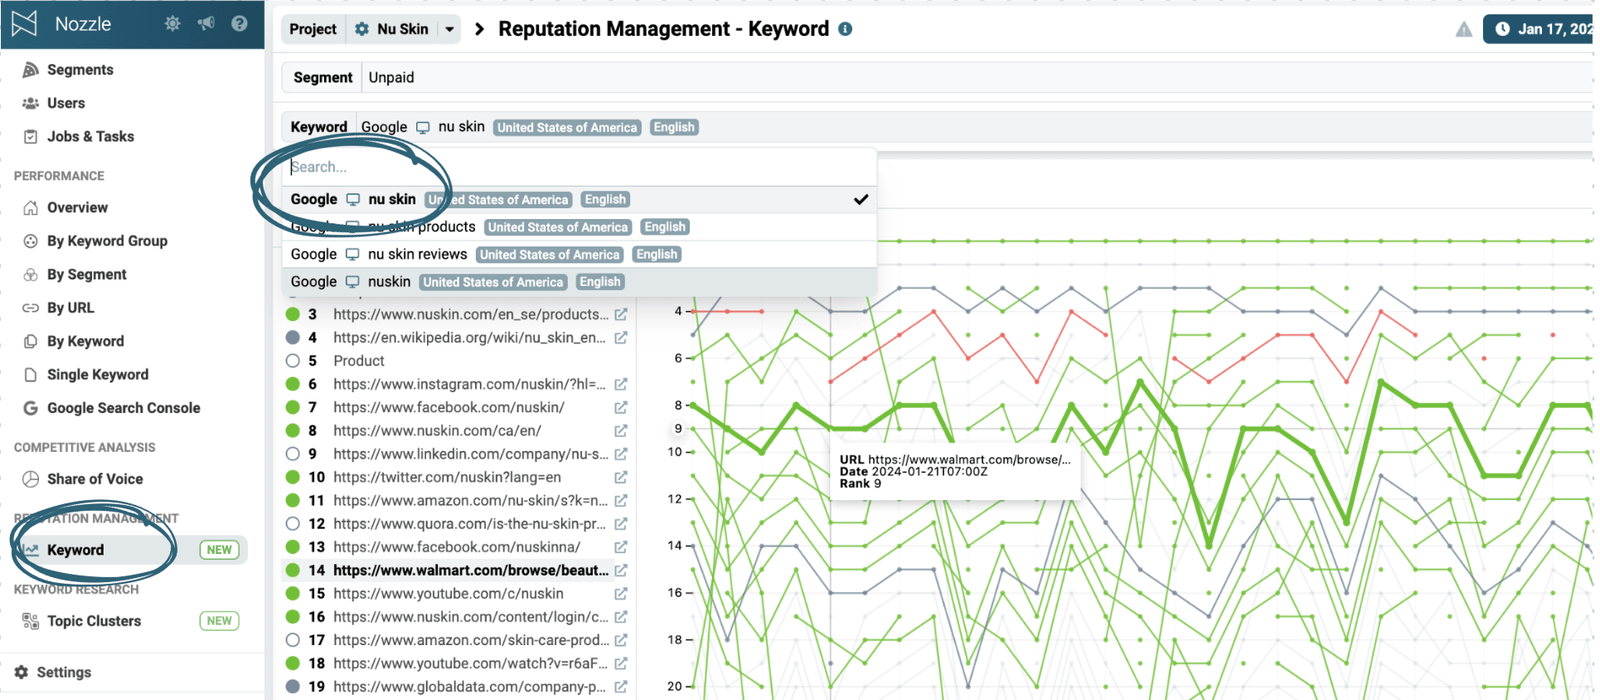Open external link icon for quora row
1600x700 pixels.
[x=621, y=524]
